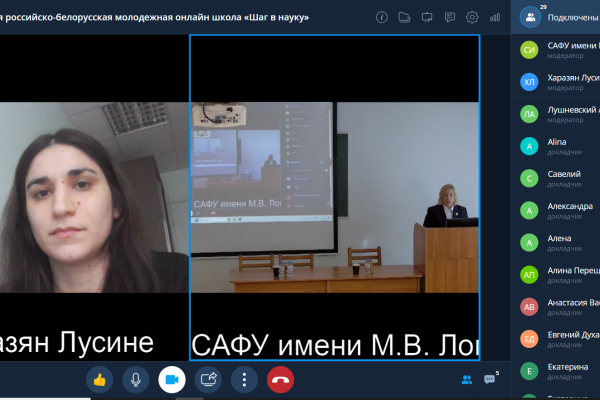
Task: Open the meeting info icon
Action: tap(382, 17)
